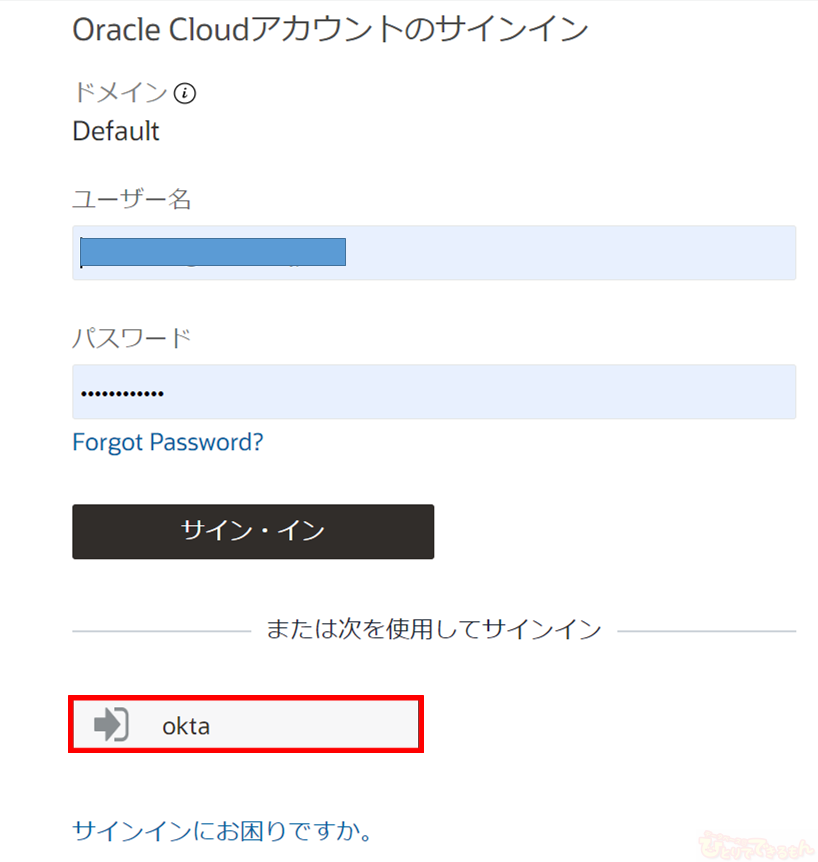Open the サインインにお困りですか link

pyautogui.click(x=222, y=830)
